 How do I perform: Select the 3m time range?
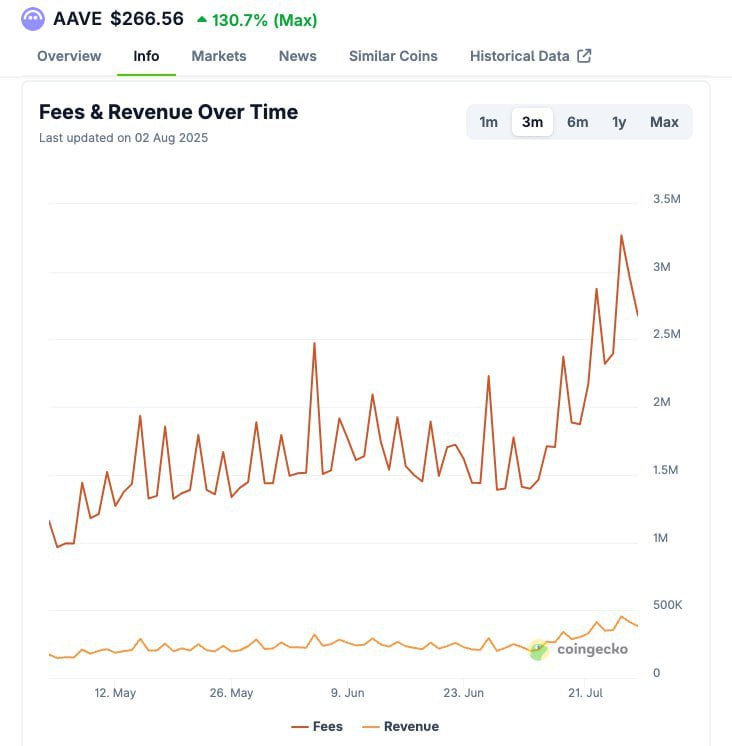[532, 122]
